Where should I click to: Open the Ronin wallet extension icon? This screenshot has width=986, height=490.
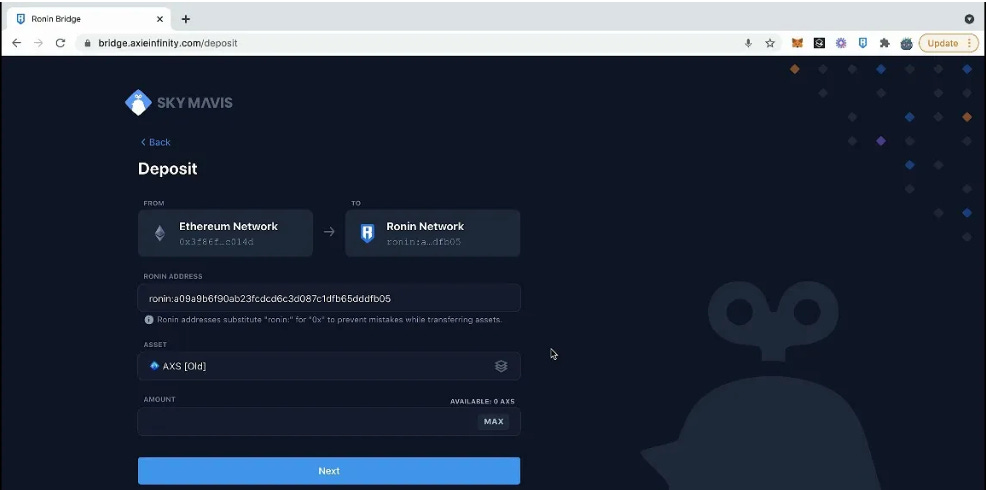[x=863, y=43]
